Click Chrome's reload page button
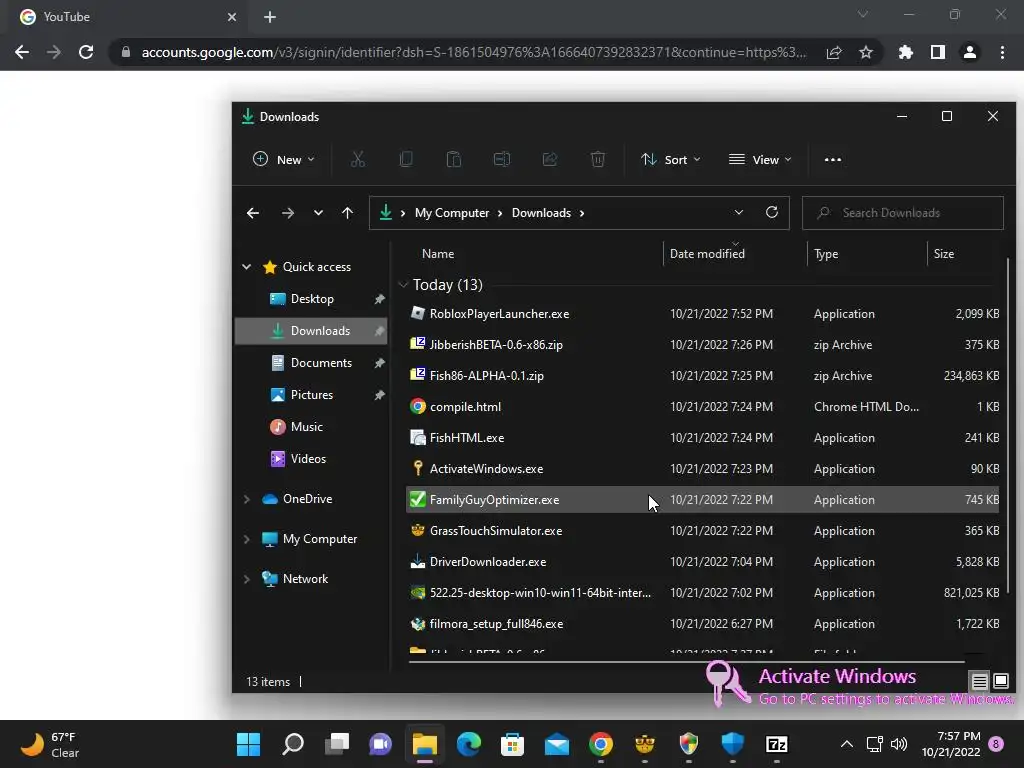Screen dimensions: 1024x768 click(x=86, y=52)
